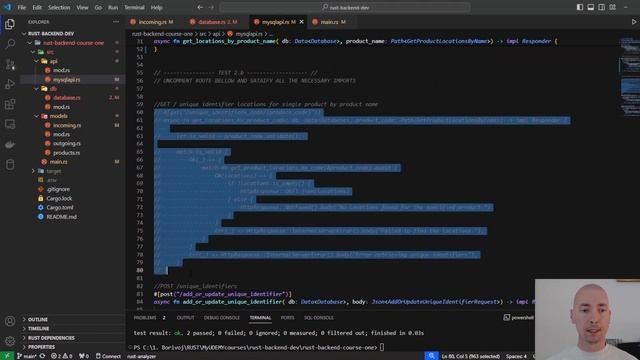Open the Extensions view
Viewport: 640px width, 360px height.
10,104
